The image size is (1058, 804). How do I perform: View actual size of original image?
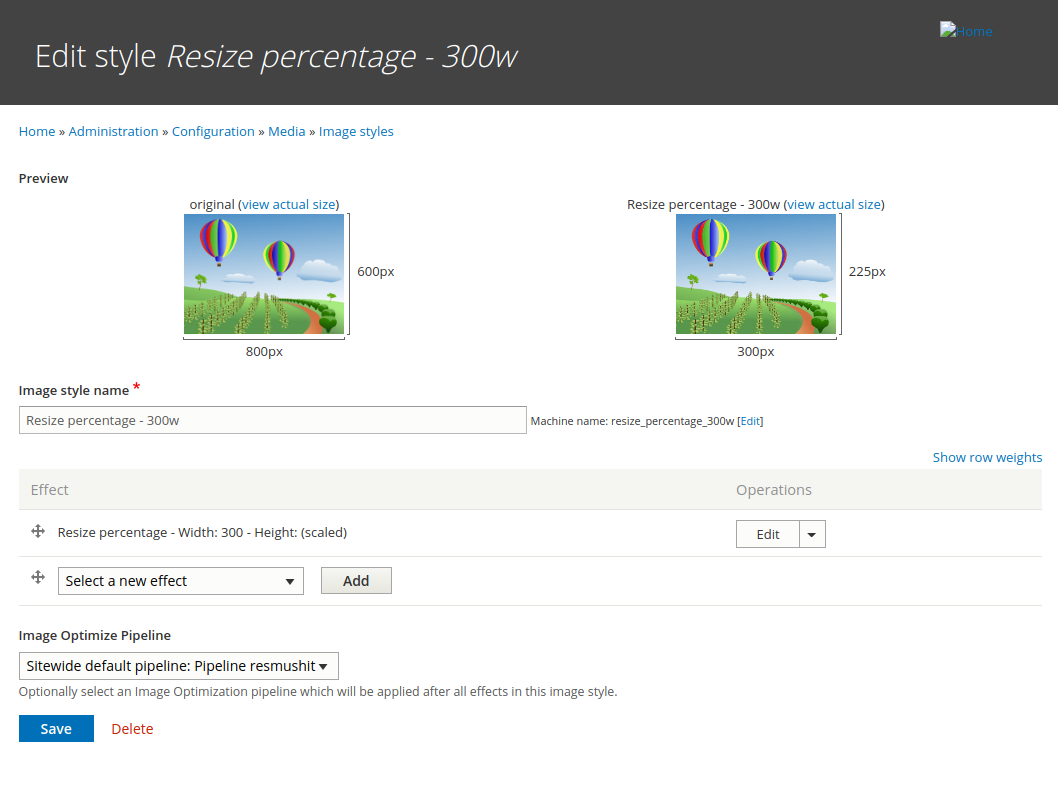pyautogui.click(x=289, y=204)
